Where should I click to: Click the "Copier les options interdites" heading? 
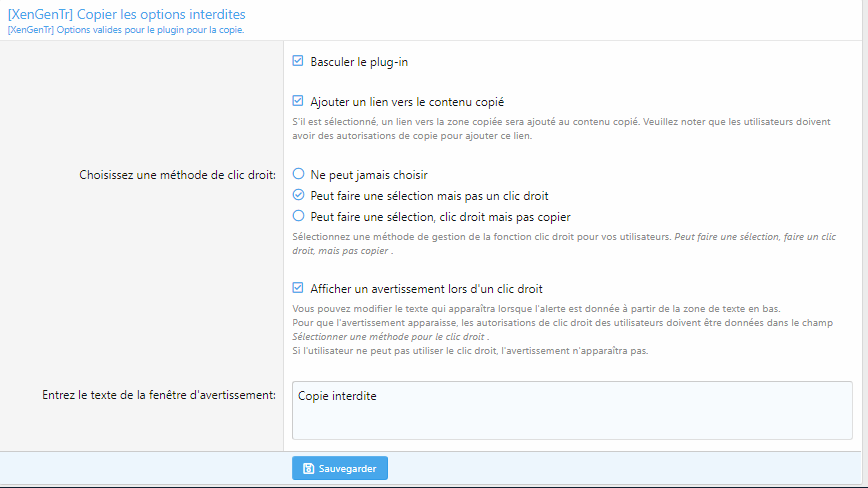pyautogui.click(x=126, y=14)
